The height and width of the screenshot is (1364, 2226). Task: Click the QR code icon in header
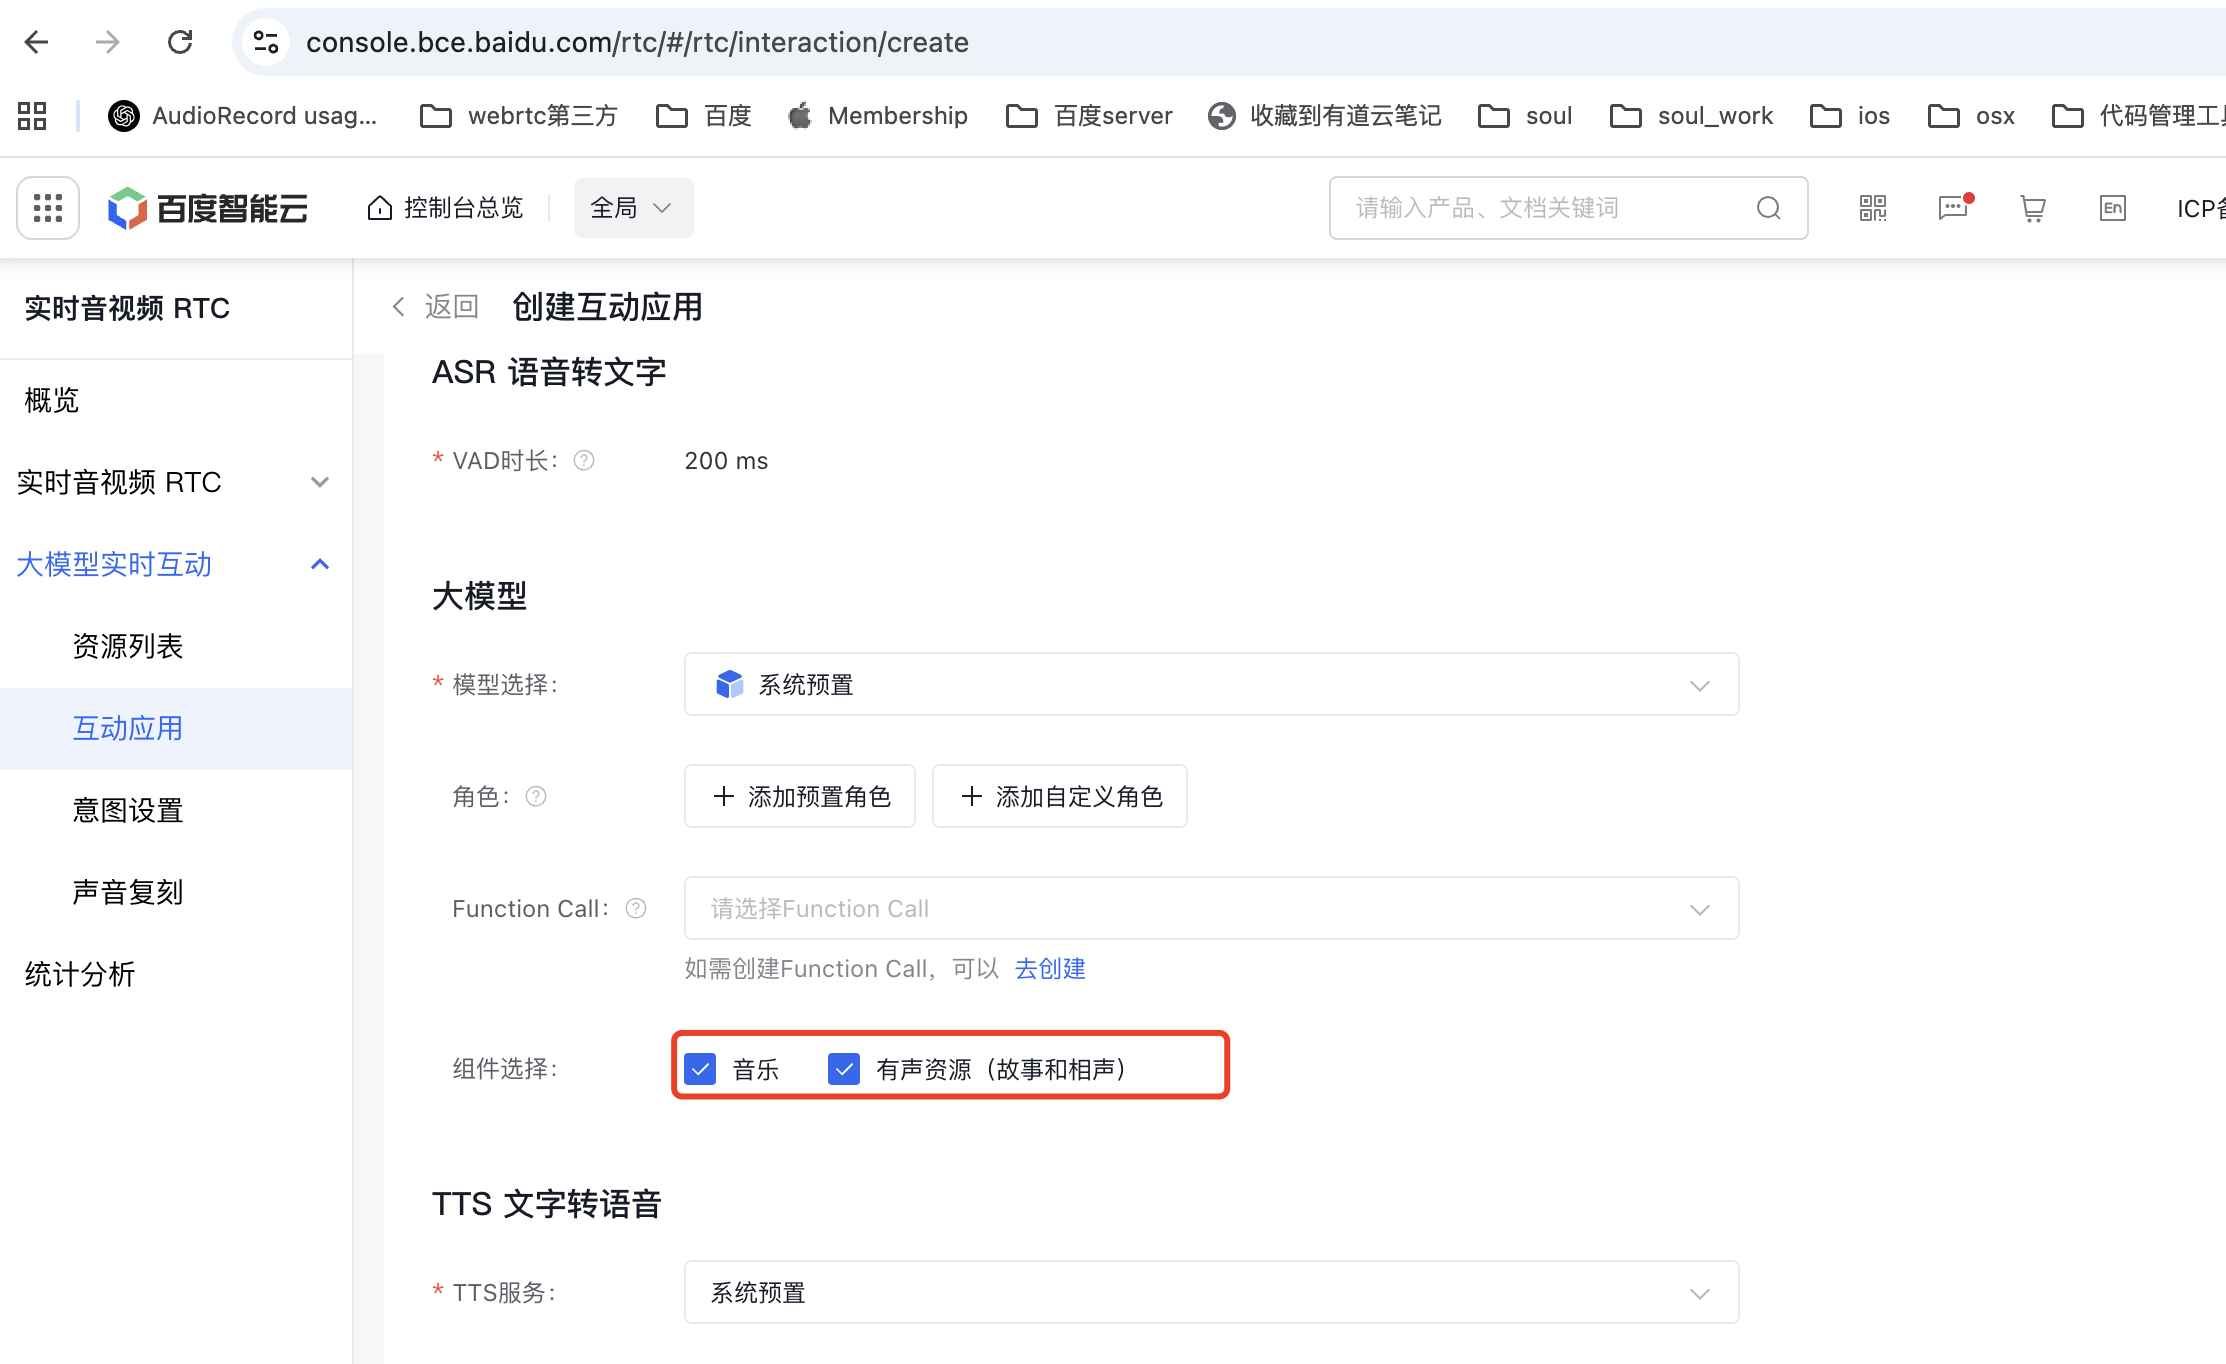(x=1872, y=208)
